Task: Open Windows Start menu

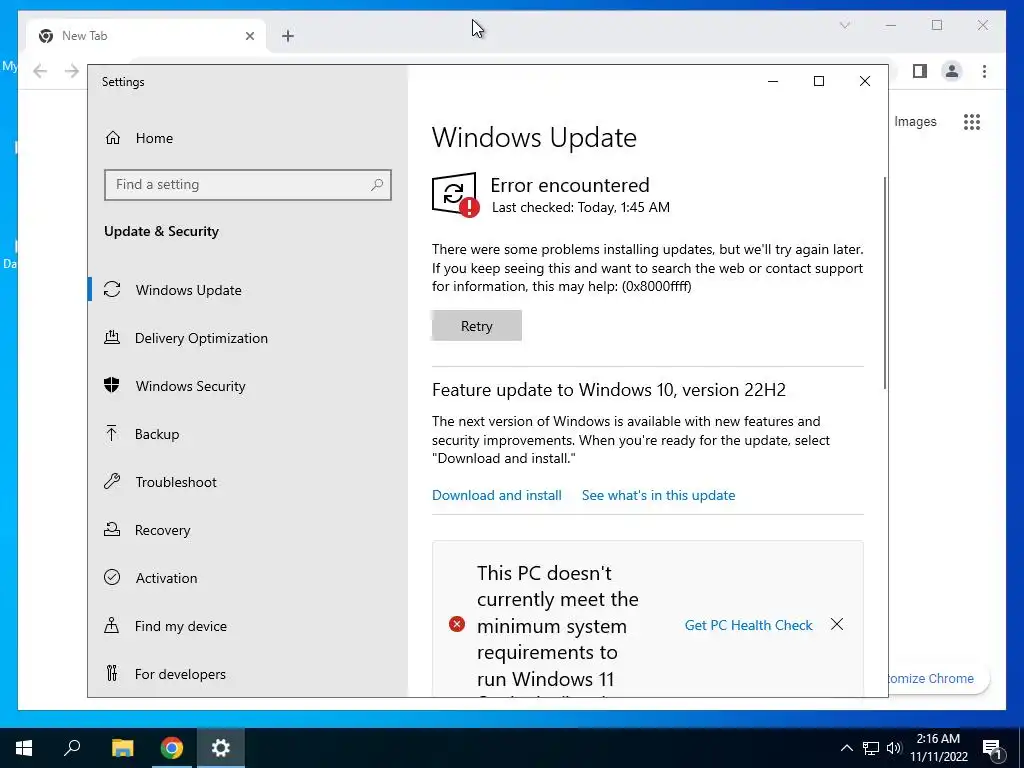Action: click(24, 748)
